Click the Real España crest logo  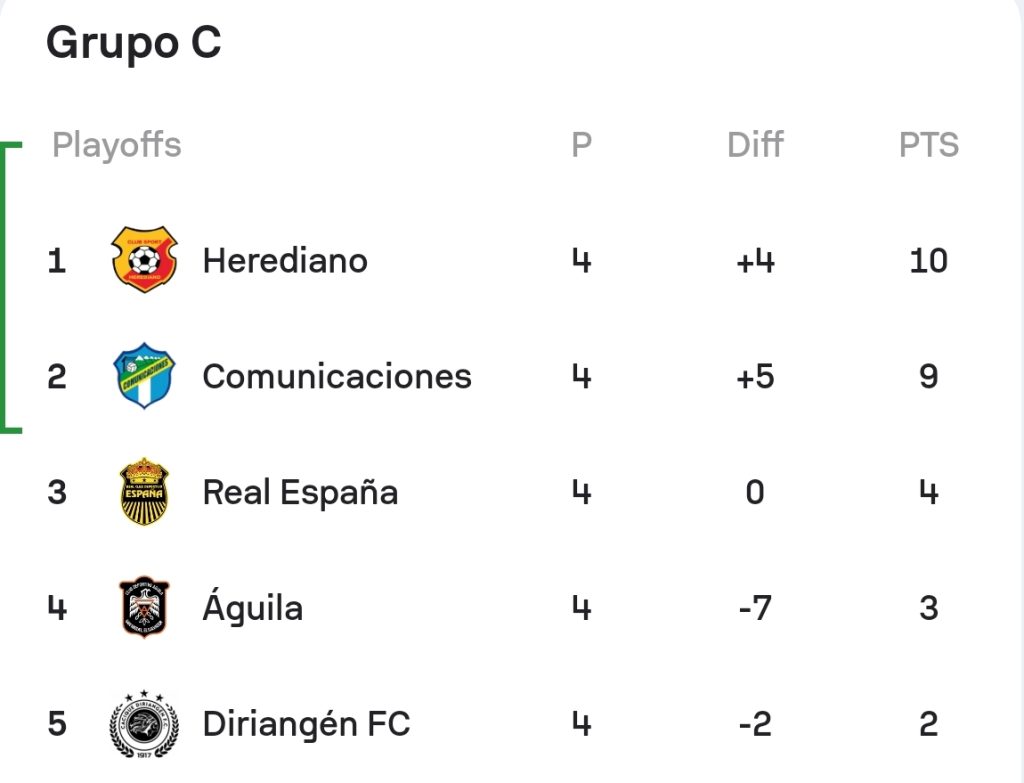coord(144,492)
